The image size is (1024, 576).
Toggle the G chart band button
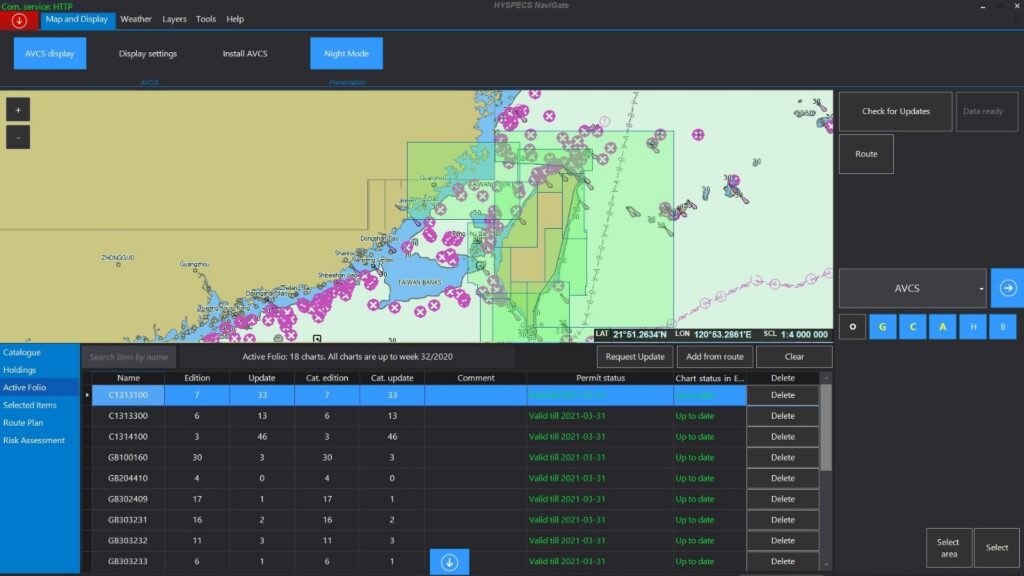[x=882, y=327]
